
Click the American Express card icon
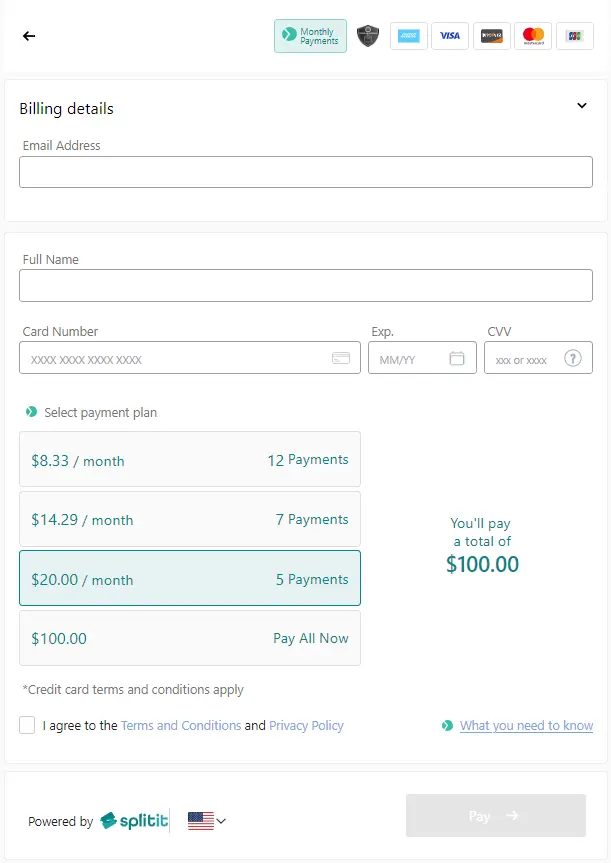coord(409,36)
